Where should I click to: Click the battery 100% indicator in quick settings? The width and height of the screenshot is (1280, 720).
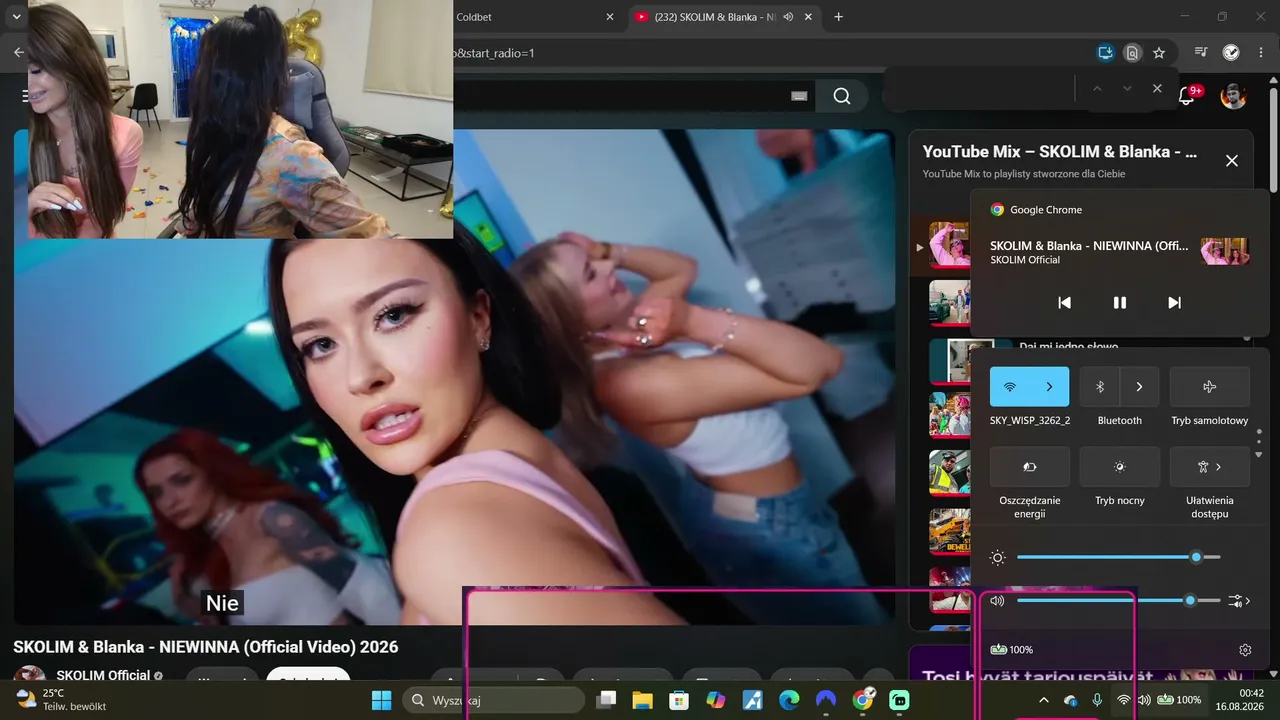(x=1012, y=650)
